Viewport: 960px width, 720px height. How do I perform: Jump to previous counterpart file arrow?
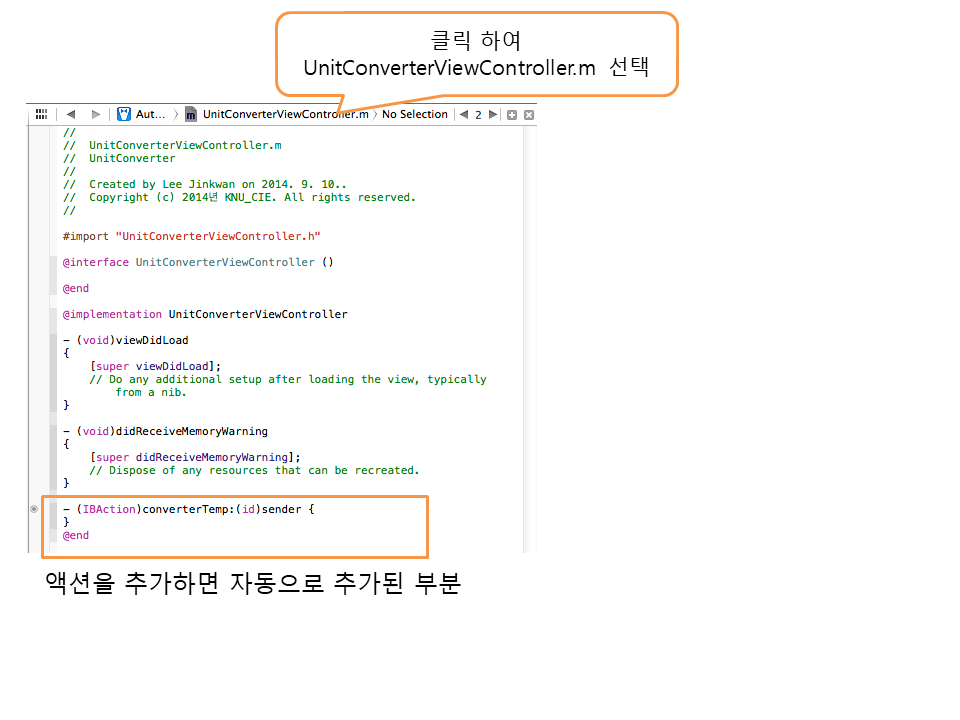463,115
